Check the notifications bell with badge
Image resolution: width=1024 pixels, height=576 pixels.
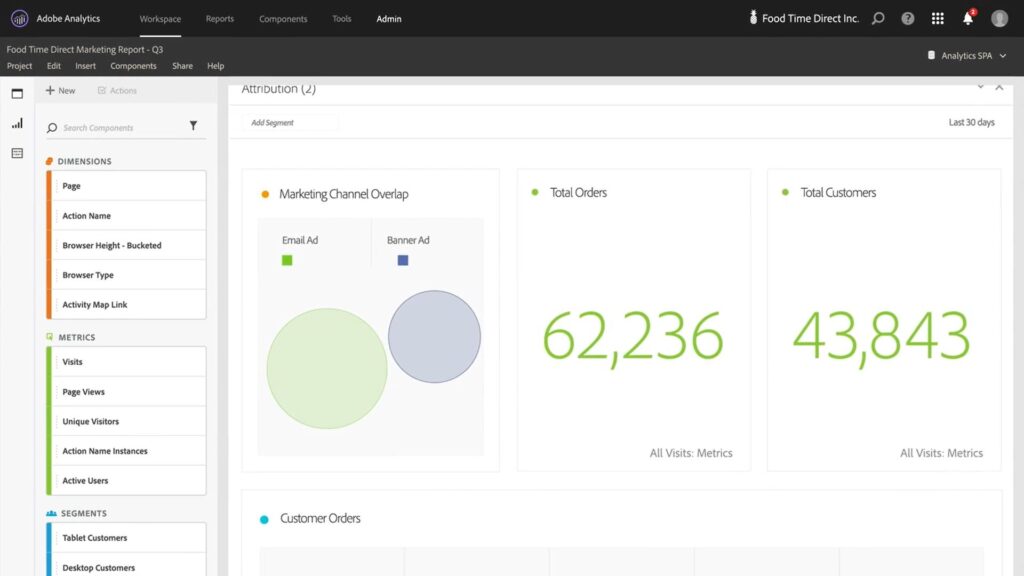click(x=966, y=17)
